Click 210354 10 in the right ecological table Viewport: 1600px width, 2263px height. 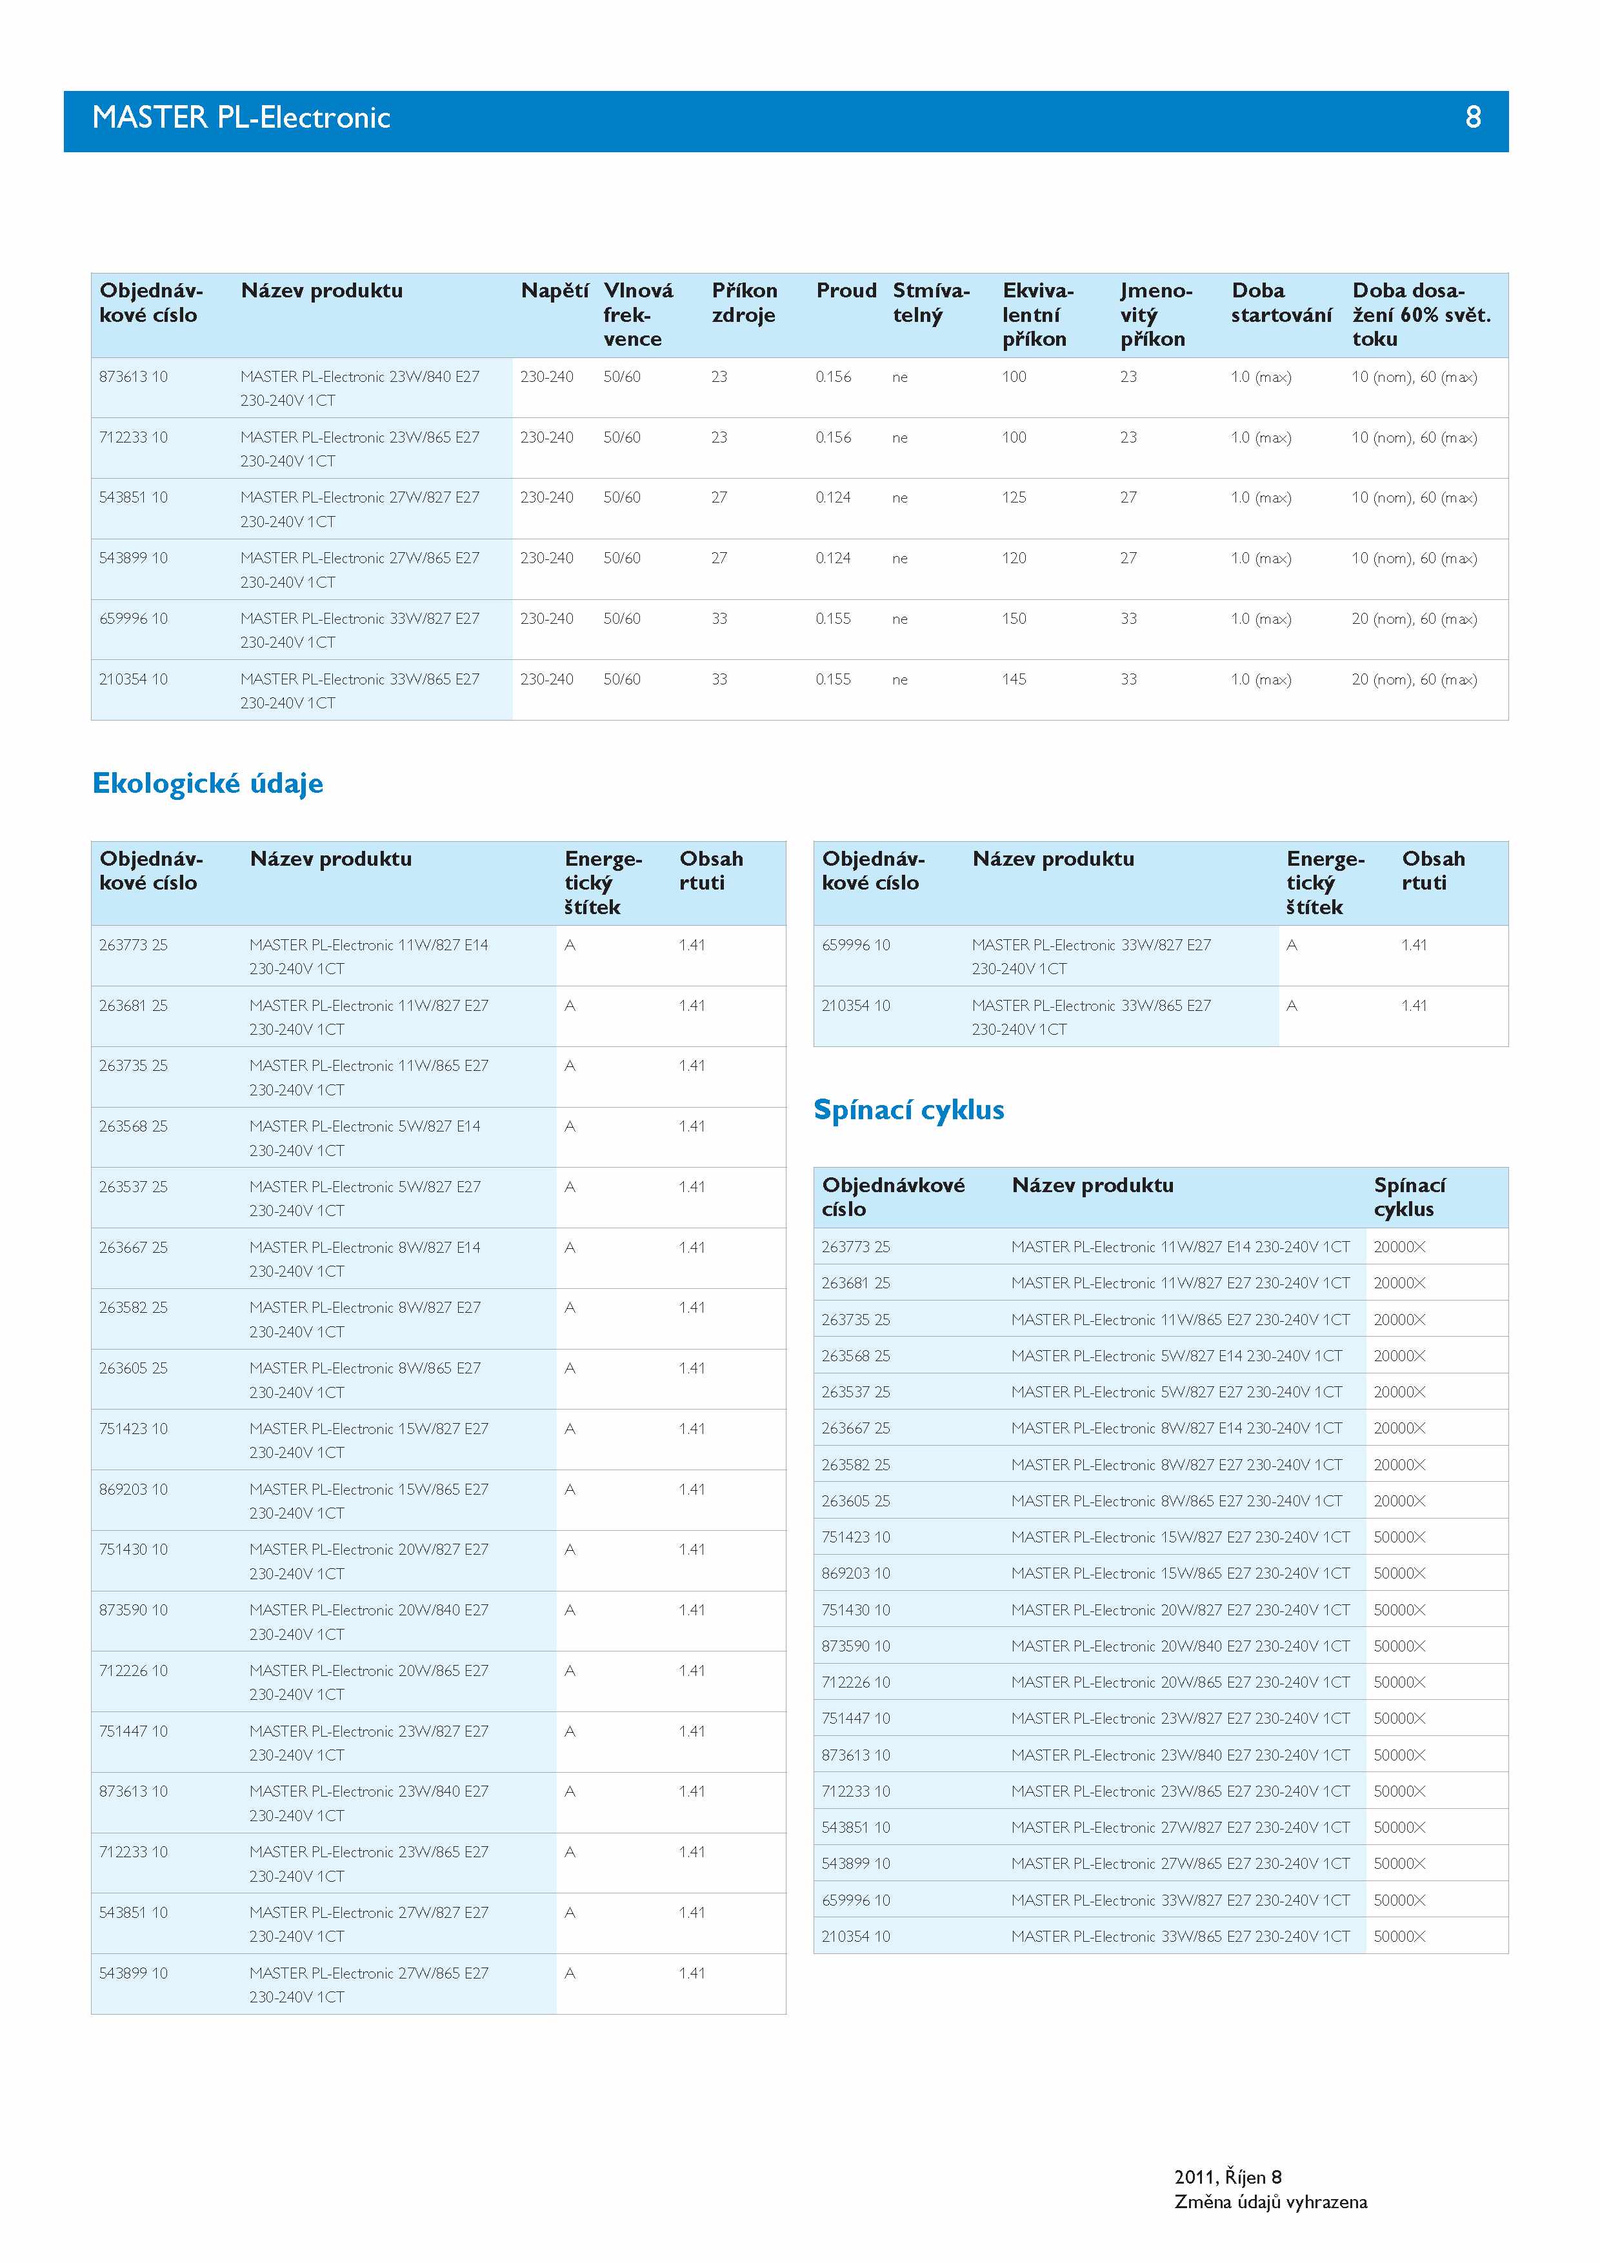click(856, 1006)
